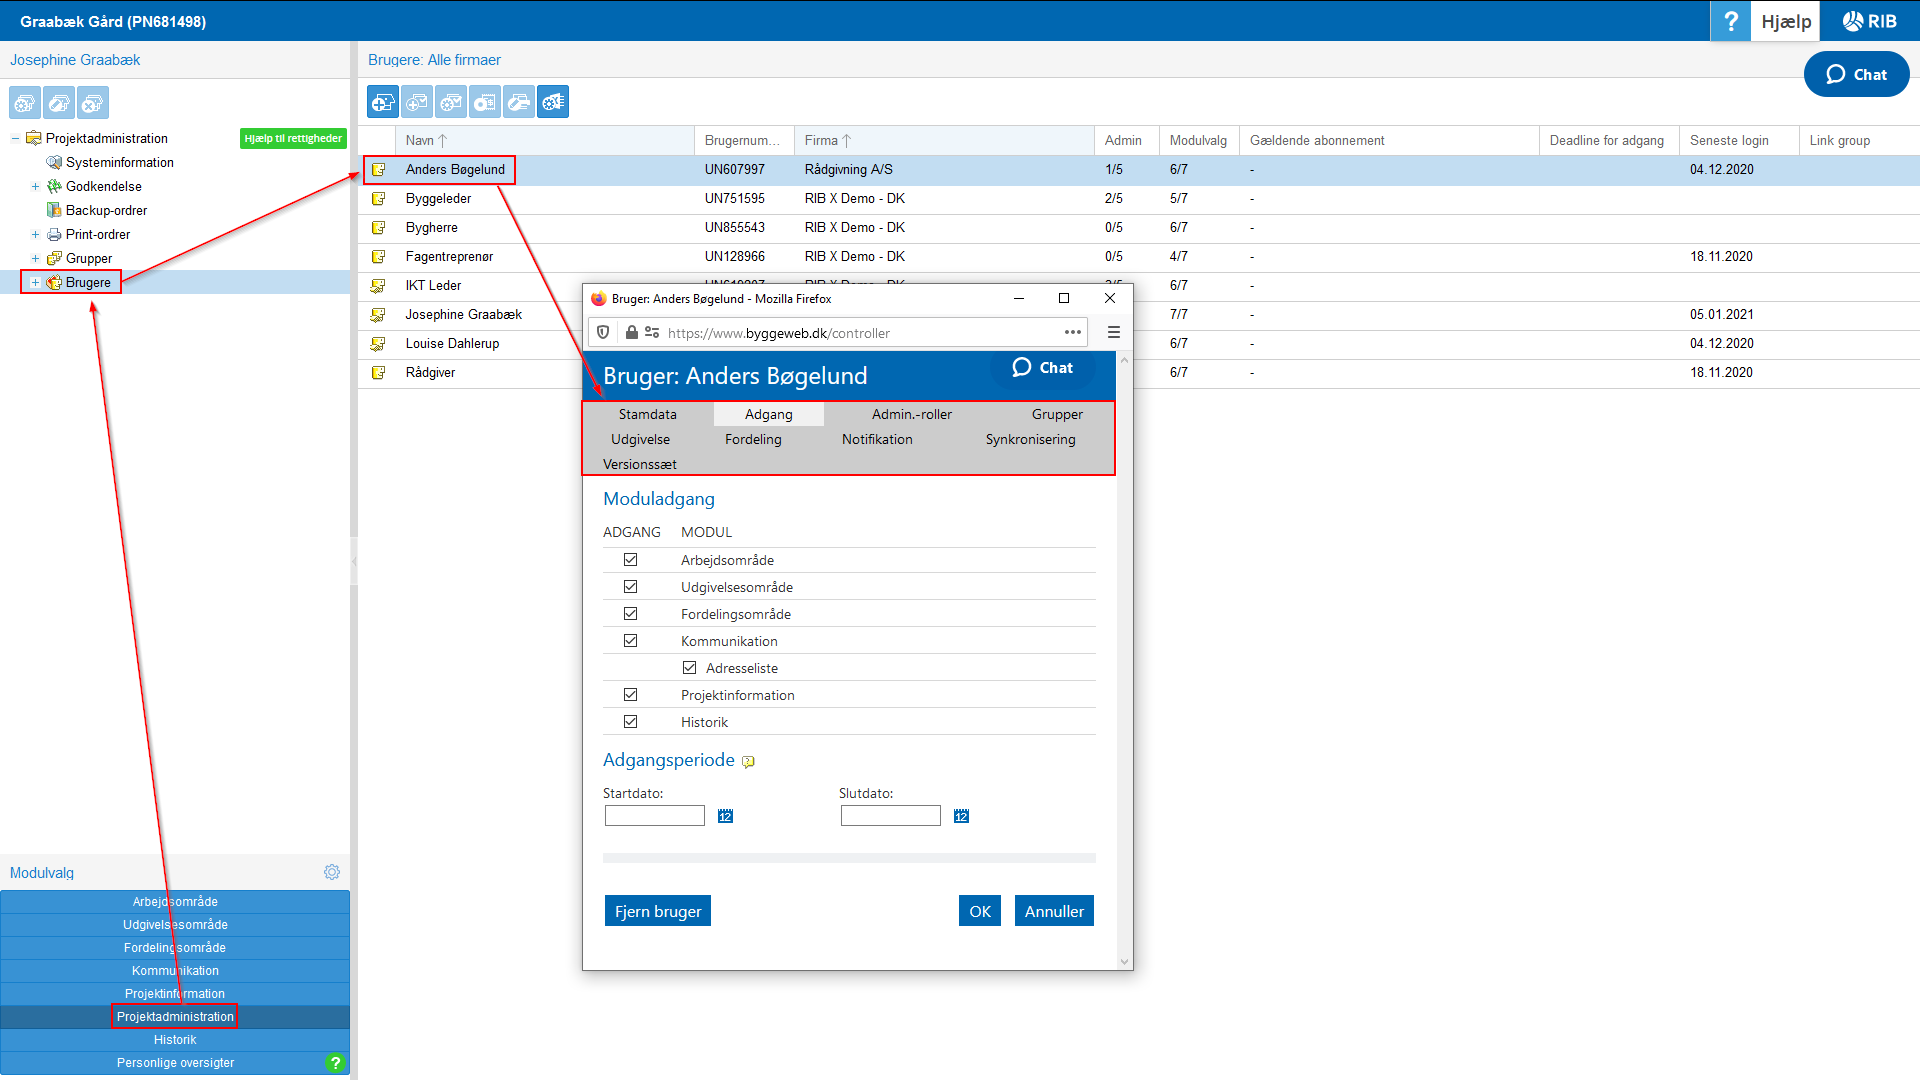Collapse the Projektadministration tree node
The image size is (1920, 1080).
point(15,139)
